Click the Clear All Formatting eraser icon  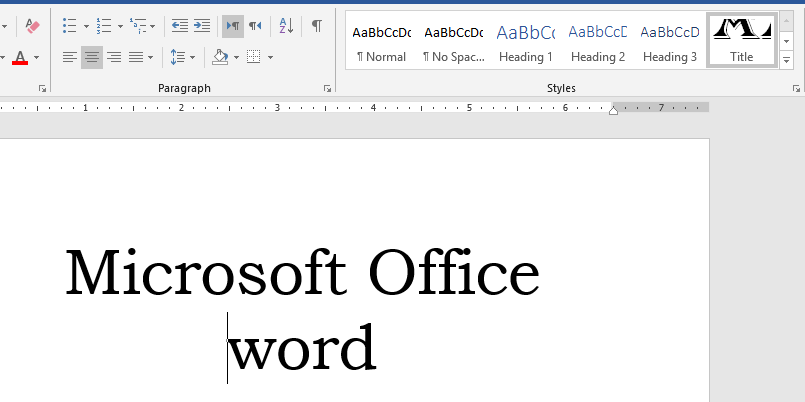coord(32,26)
